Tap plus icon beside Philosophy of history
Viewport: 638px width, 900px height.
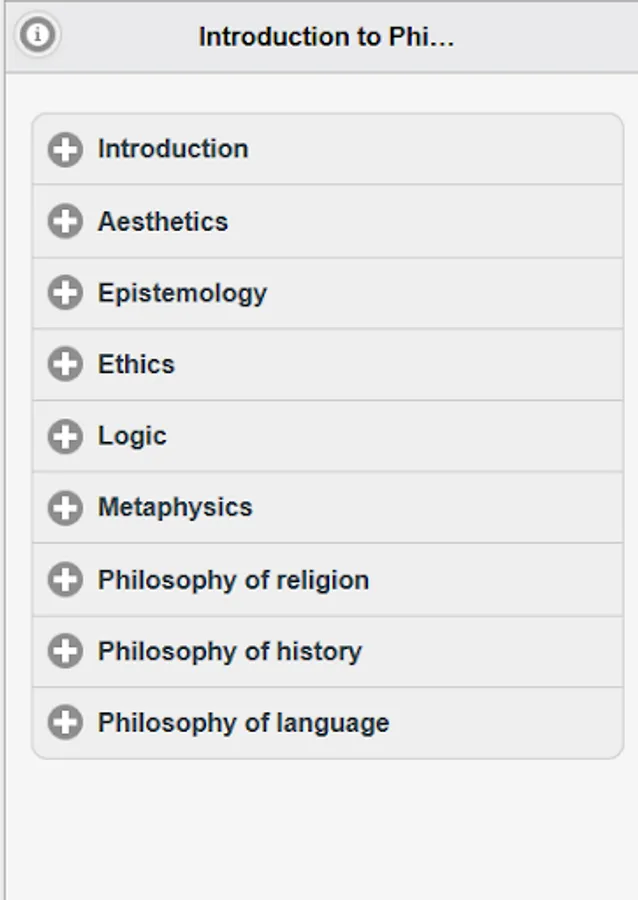(65, 651)
